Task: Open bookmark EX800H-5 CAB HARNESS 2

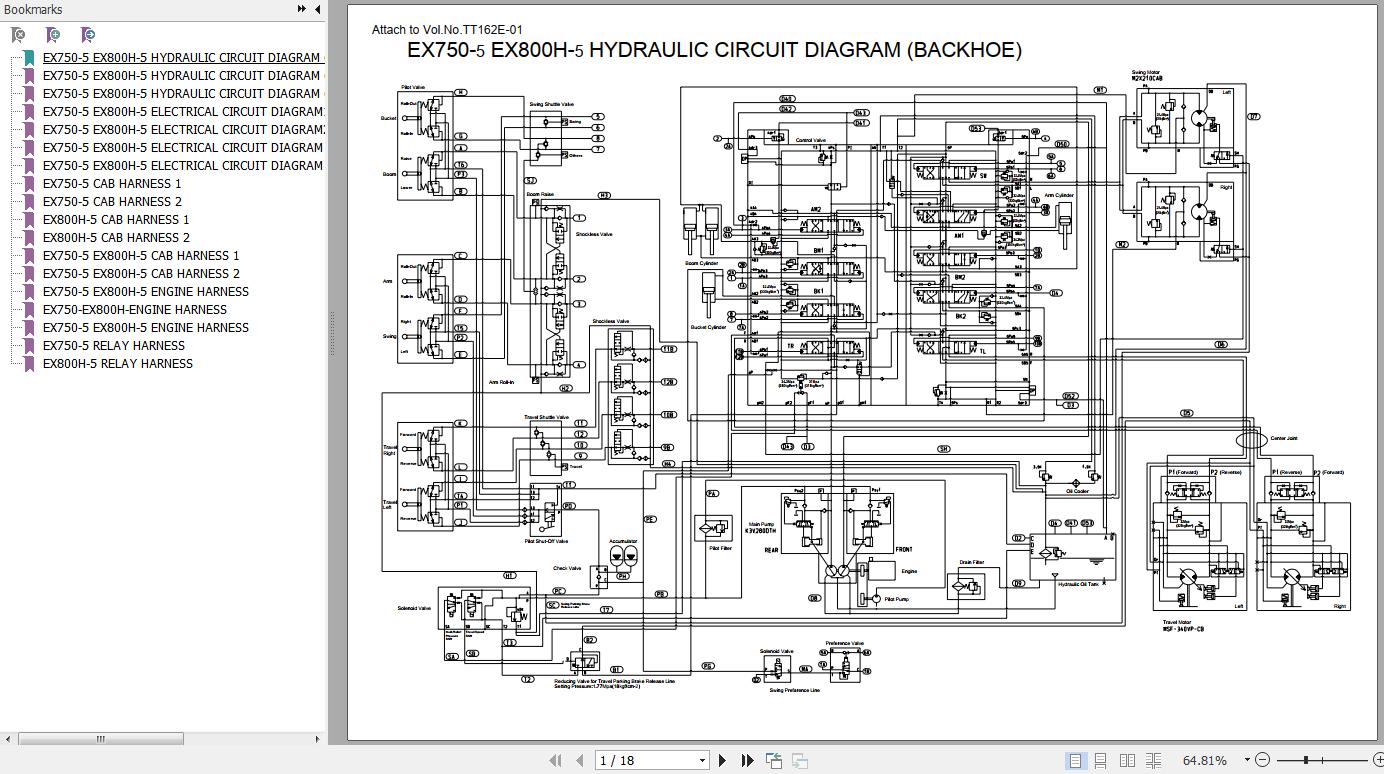Action: [116, 238]
